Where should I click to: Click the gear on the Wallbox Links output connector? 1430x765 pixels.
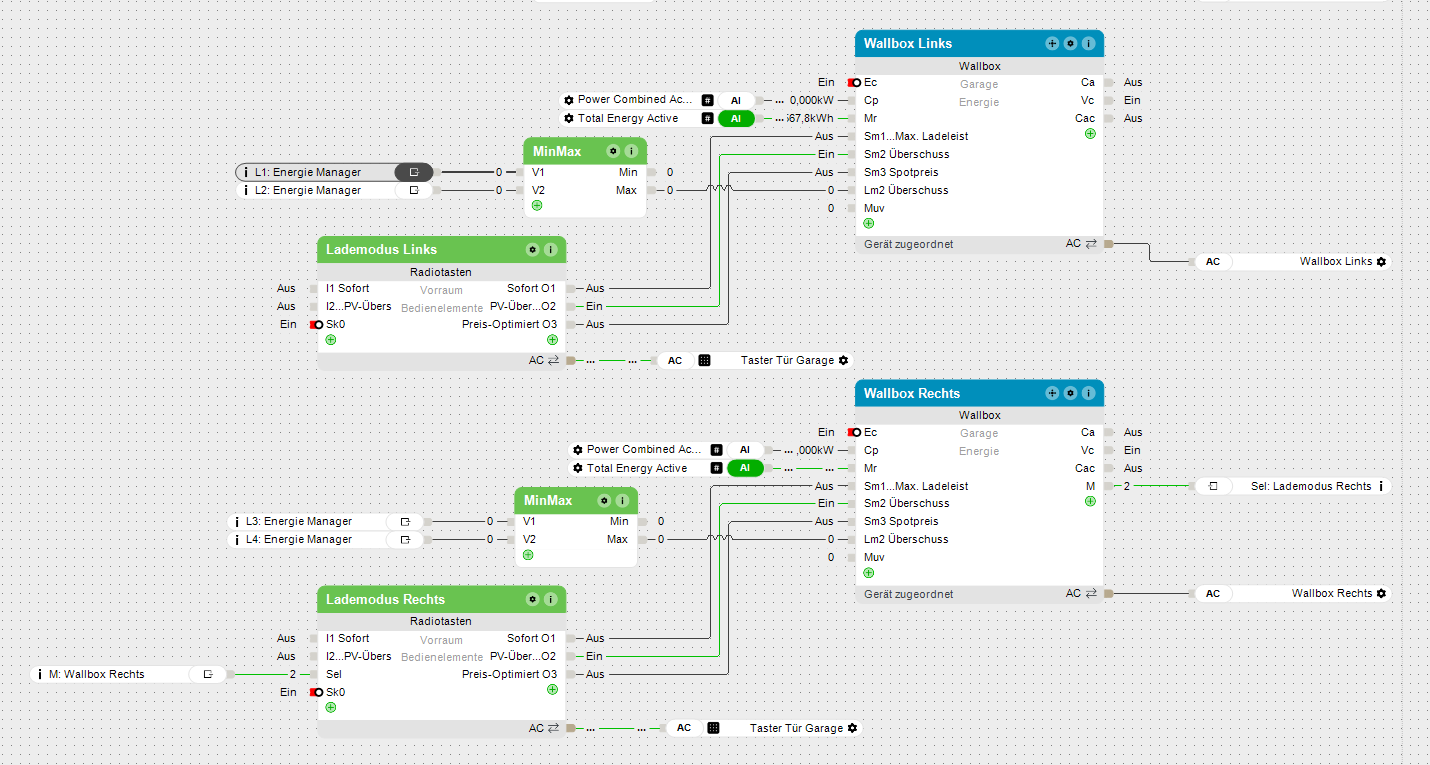coord(1381,261)
